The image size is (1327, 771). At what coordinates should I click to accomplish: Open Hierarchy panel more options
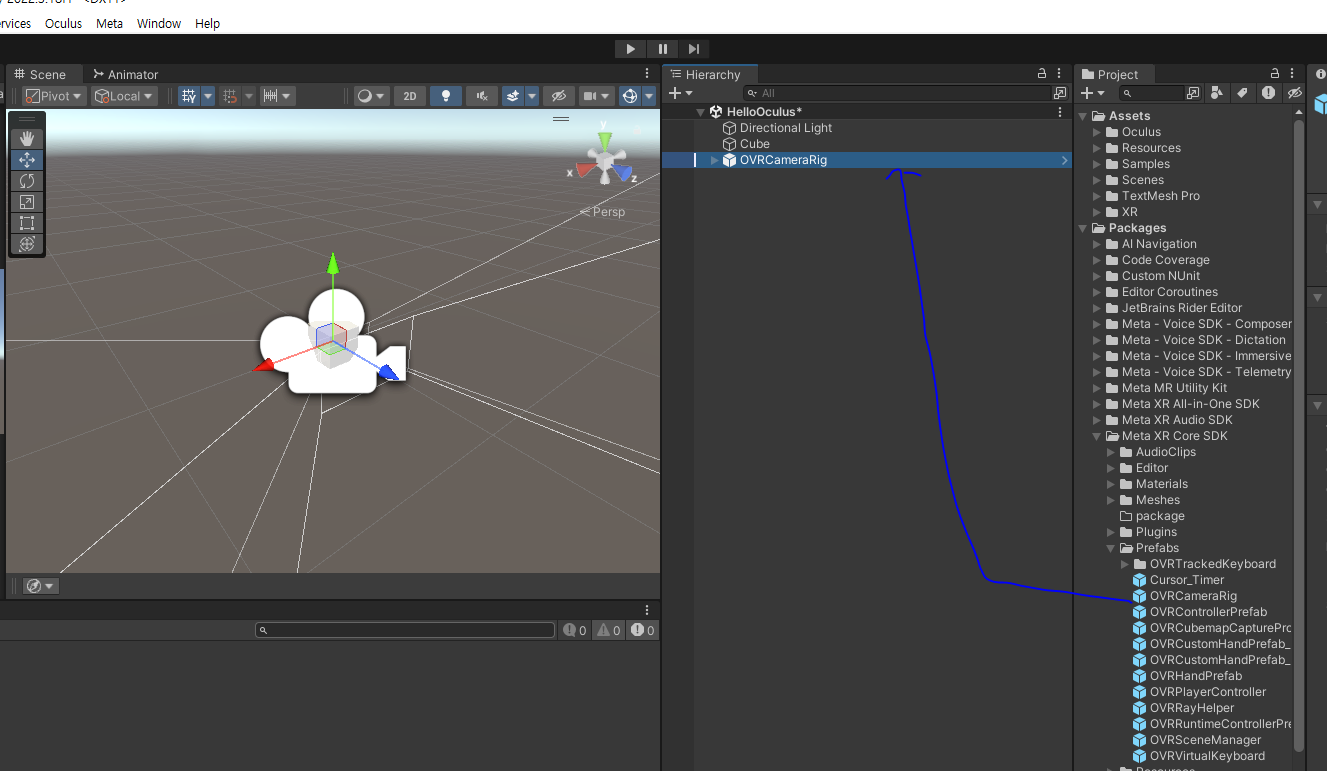pyautogui.click(x=1061, y=74)
